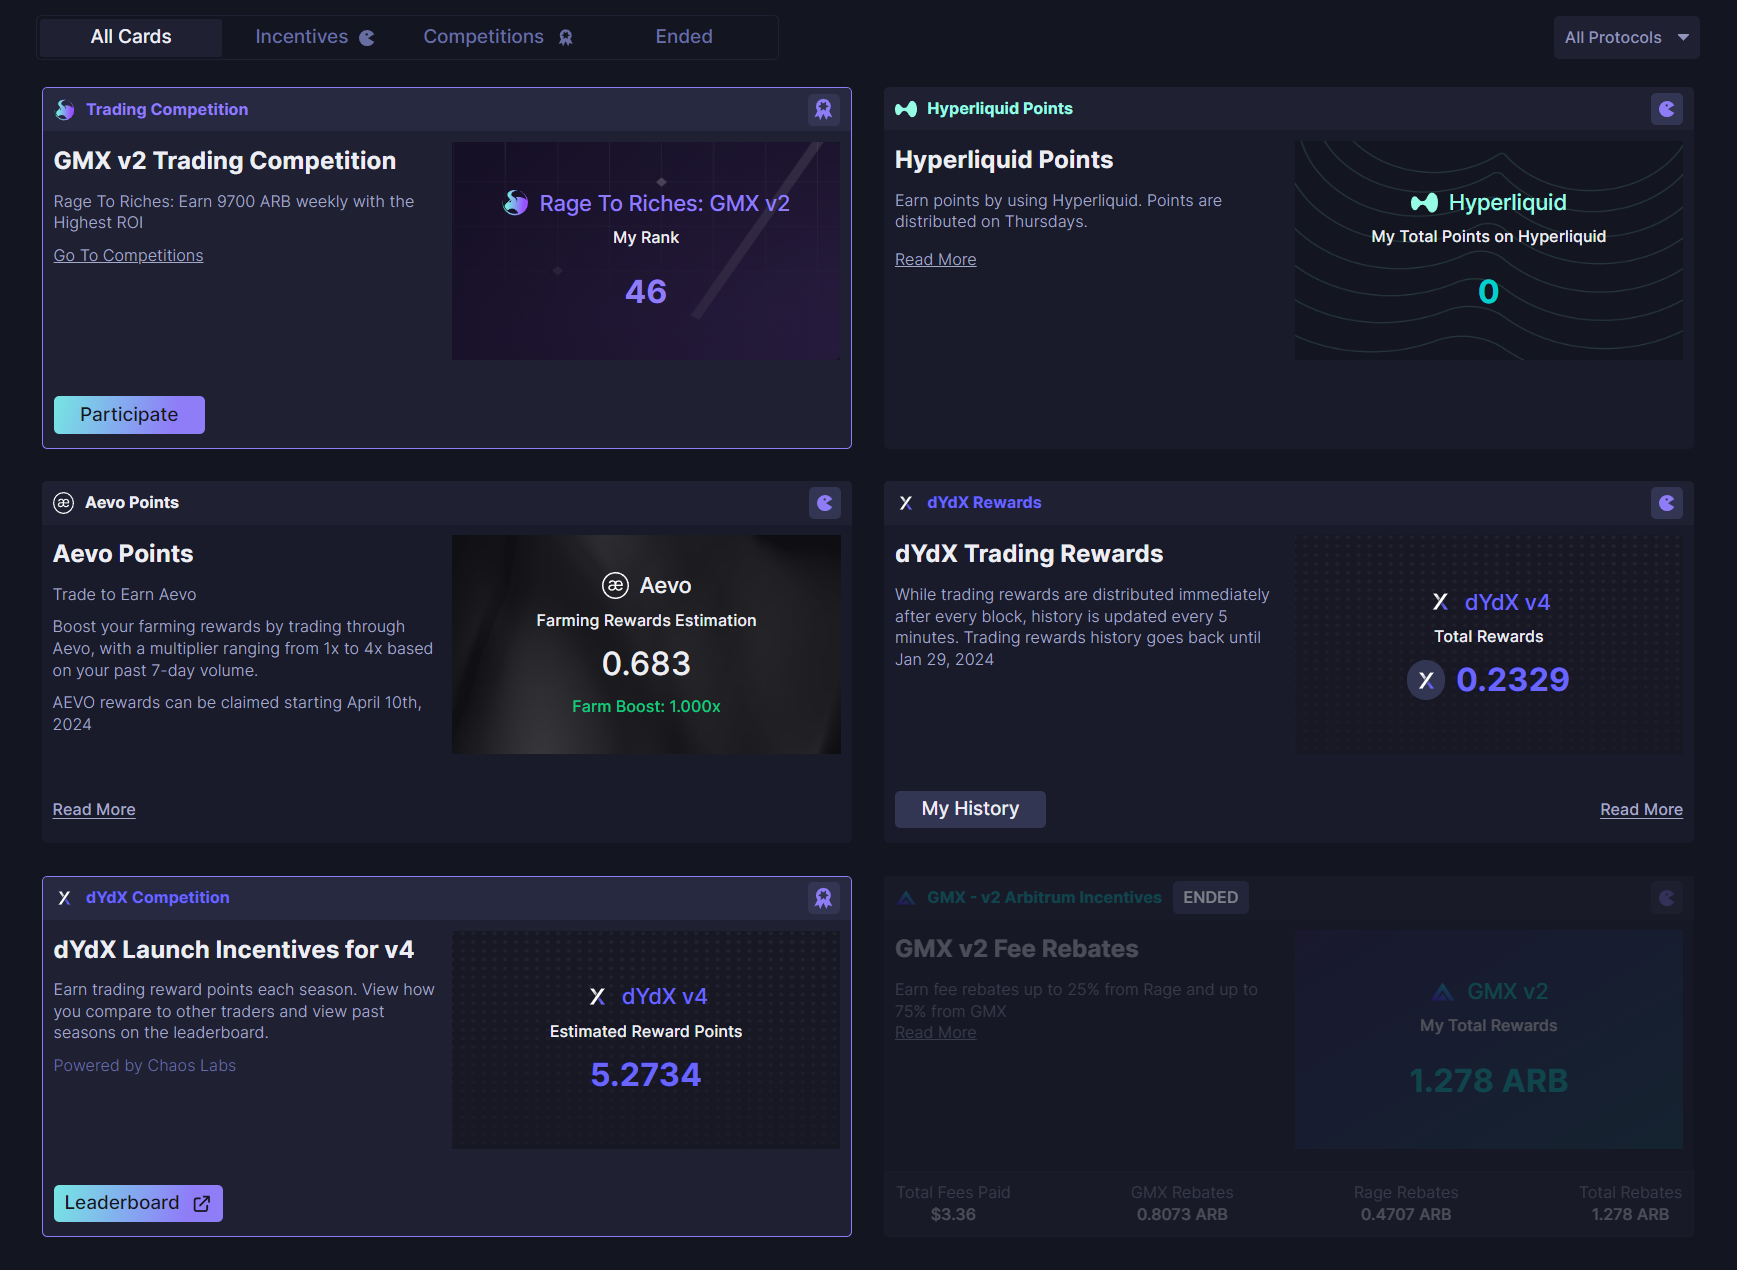Click ribbon badge icon on Trading Competition card
The height and width of the screenshot is (1270, 1737).
pyautogui.click(x=823, y=110)
